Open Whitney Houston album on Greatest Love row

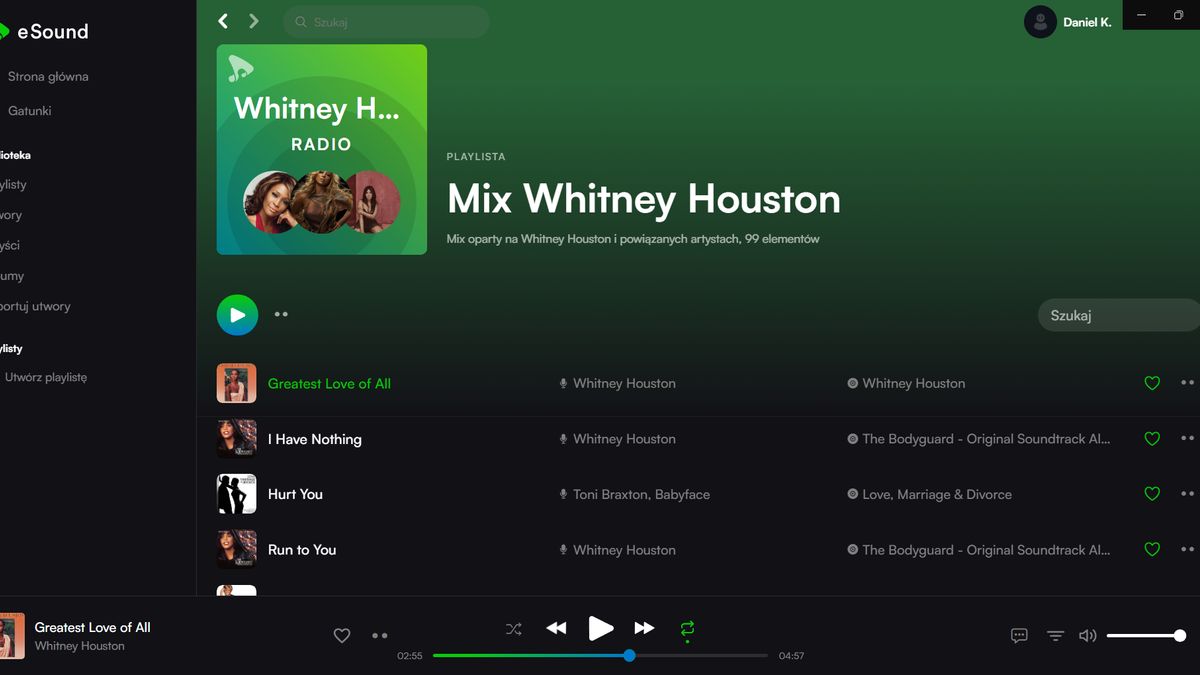click(x=913, y=384)
